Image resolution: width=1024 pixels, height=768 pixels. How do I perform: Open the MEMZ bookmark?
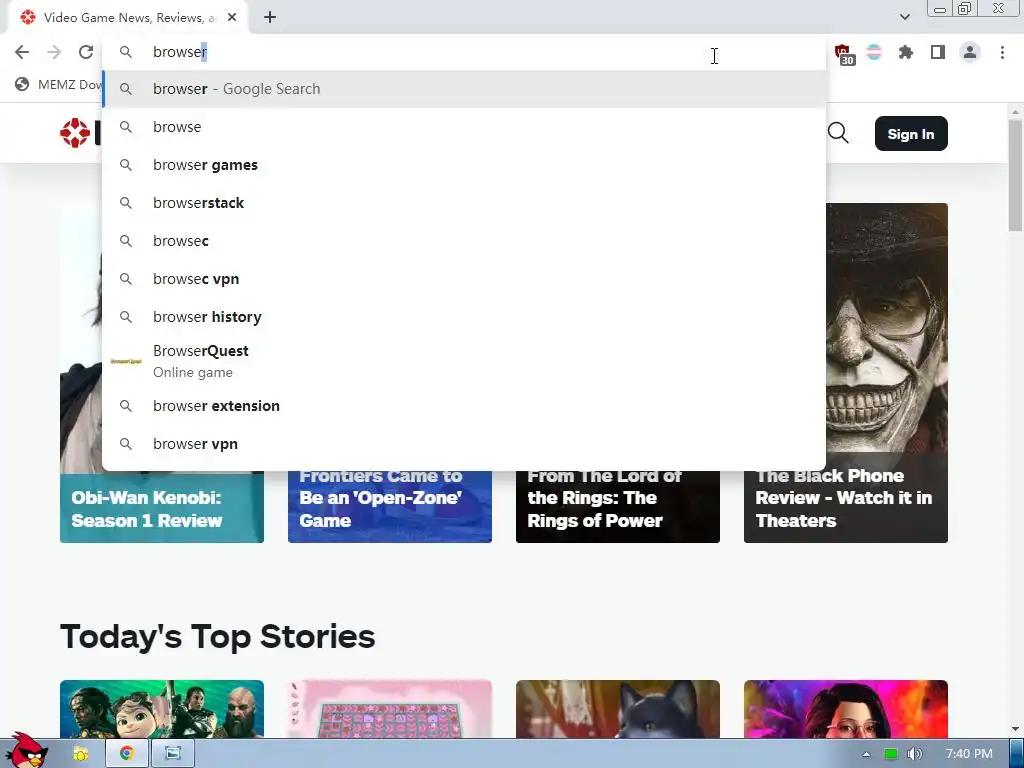pyautogui.click(x=59, y=84)
